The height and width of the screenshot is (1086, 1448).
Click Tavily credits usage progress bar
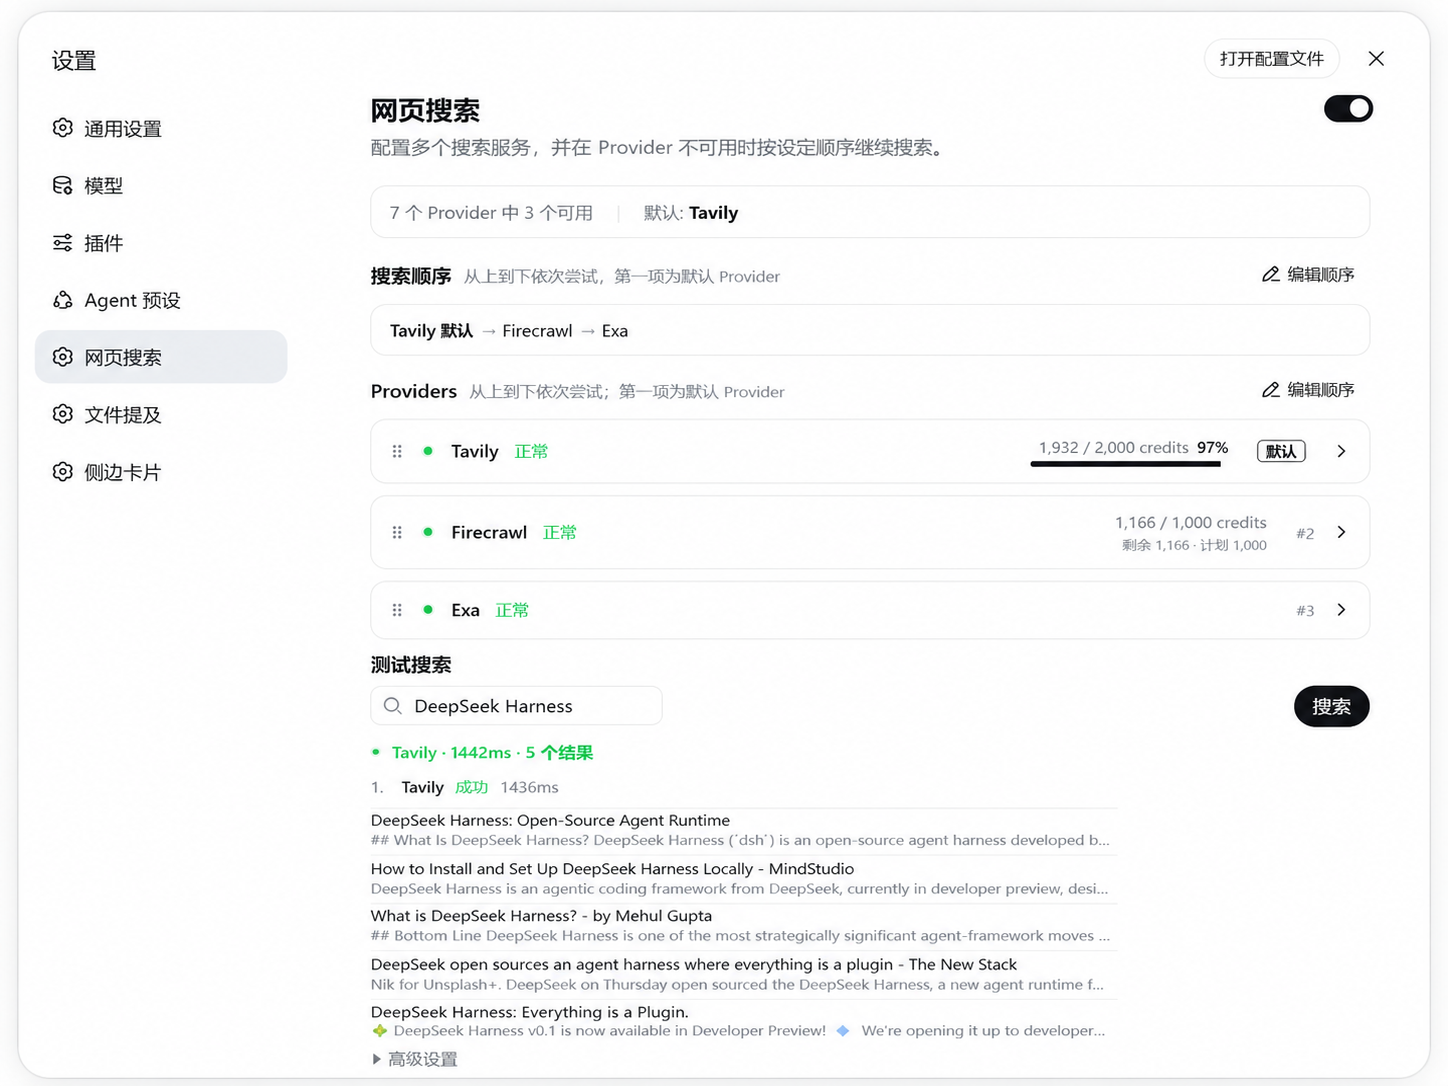pos(1126,464)
